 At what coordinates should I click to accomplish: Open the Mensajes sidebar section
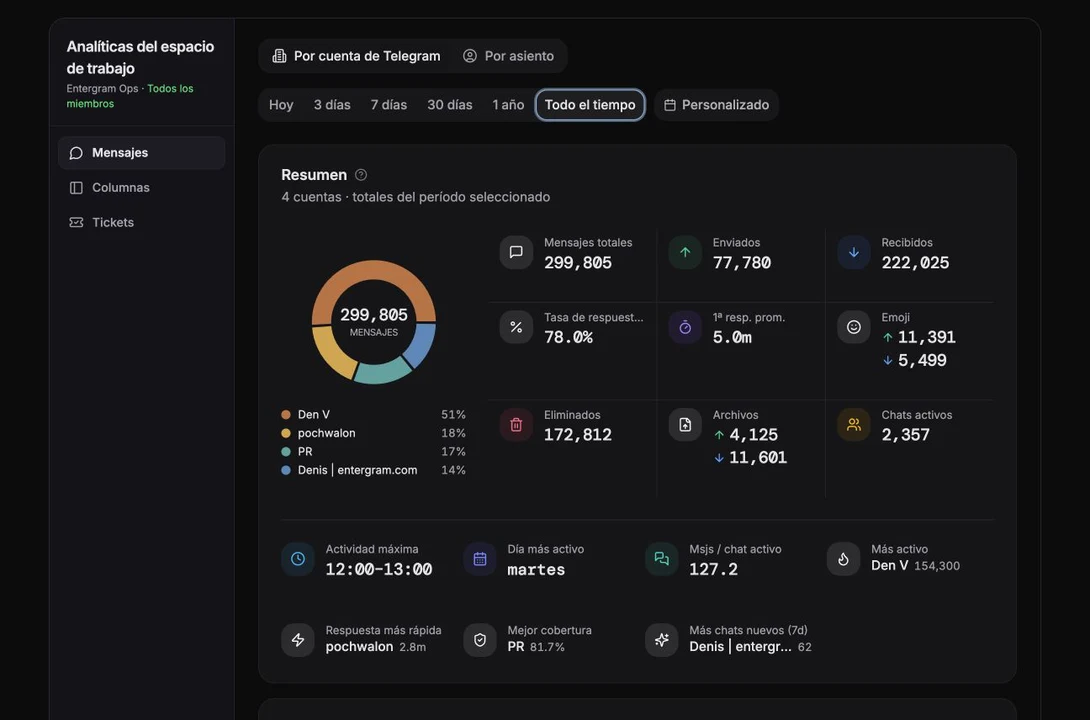tap(141, 153)
